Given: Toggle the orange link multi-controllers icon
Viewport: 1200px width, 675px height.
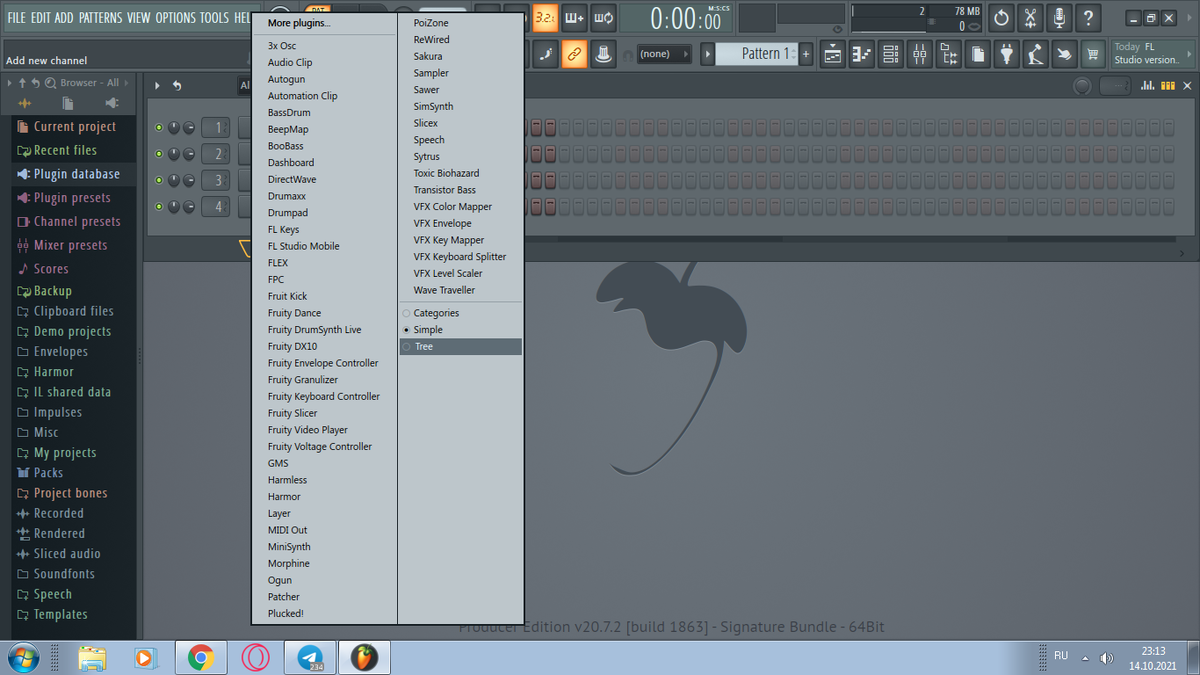Looking at the screenshot, I should click(x=574, y=54).
